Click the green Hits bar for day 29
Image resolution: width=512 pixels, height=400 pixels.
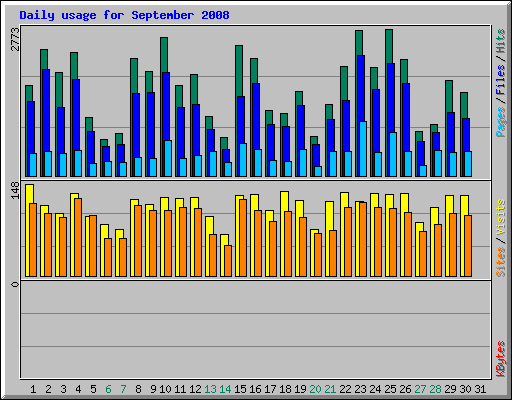tap(449, 96)
